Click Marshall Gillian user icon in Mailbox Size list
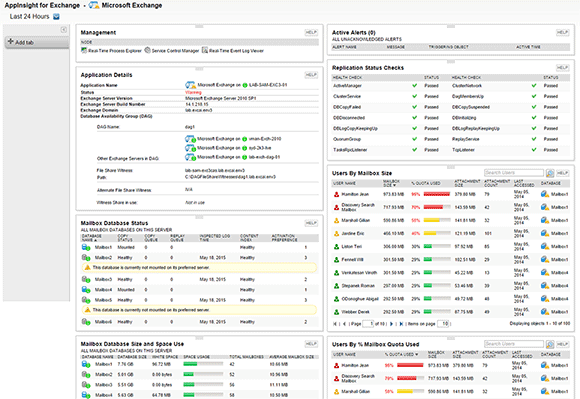 coord(336,220)
